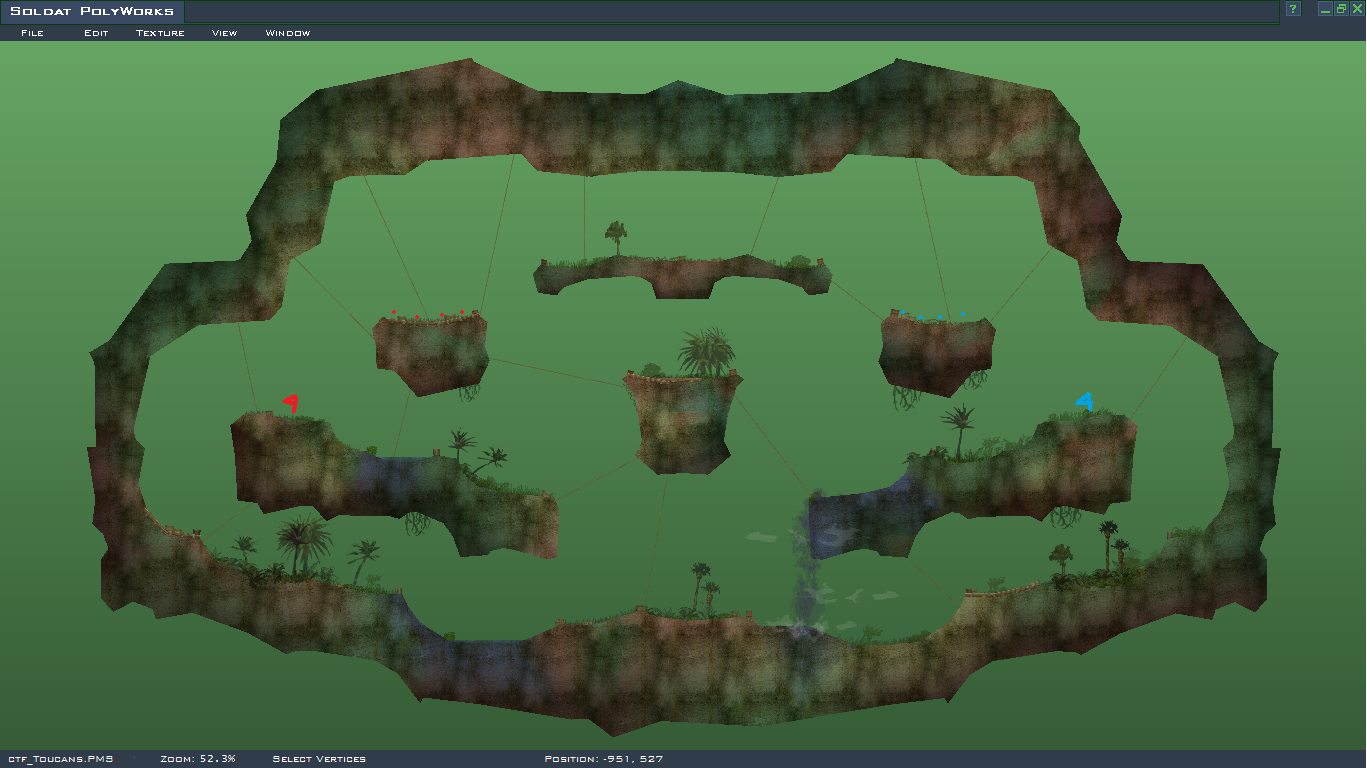This screenshot has width=1367, height=768.
Task: Click the Soldat PolyWorks title label
Action: tap(92, 11)
